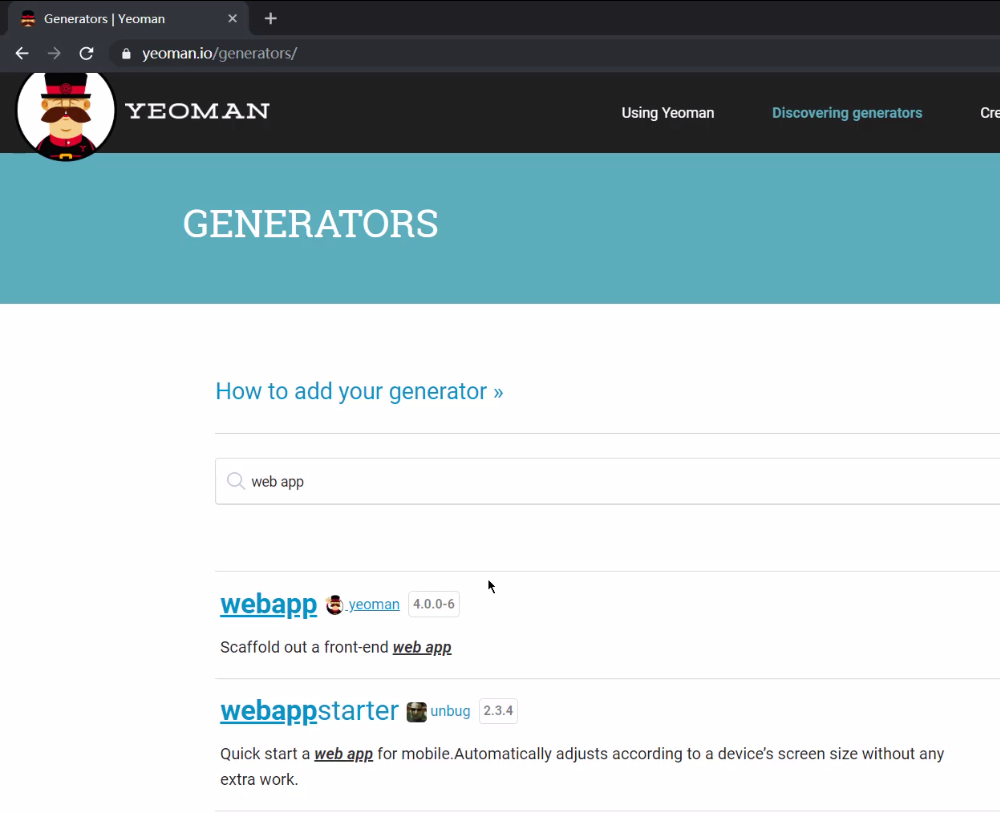Click the unbug author avatar
1000x813 pixels.
tap(416, 712)
